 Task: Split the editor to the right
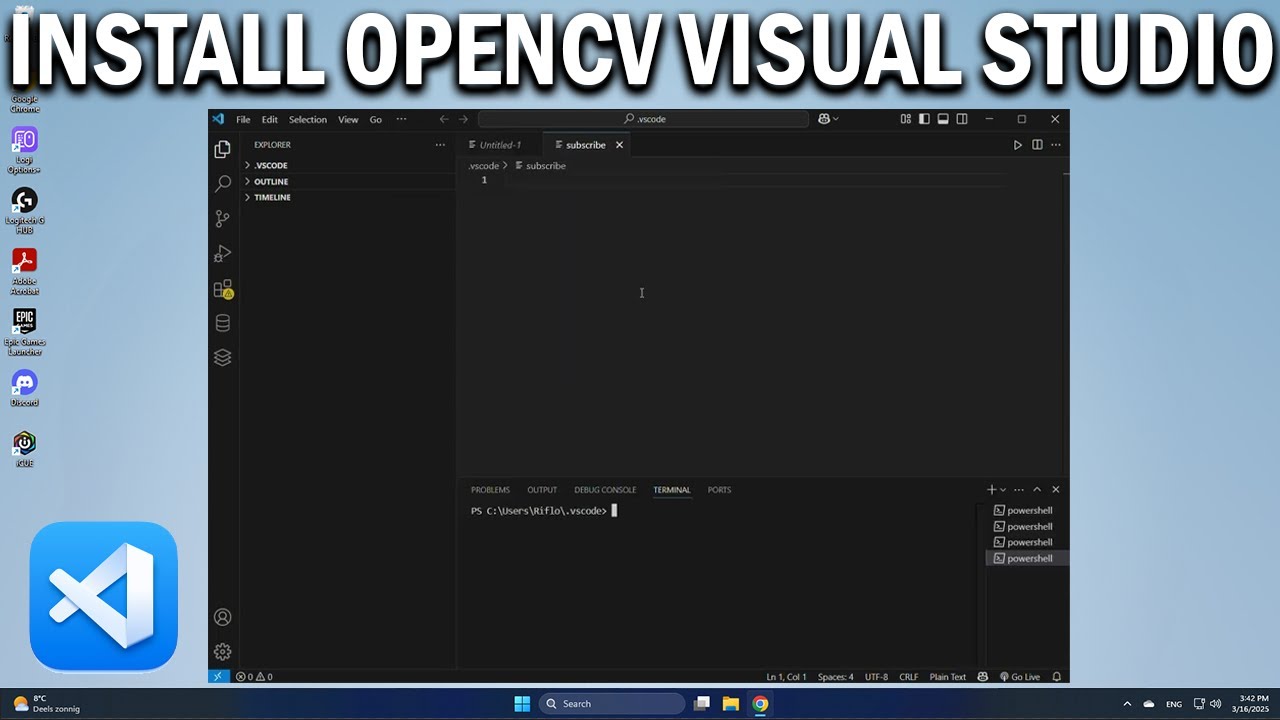click(x=1037, y=145)
